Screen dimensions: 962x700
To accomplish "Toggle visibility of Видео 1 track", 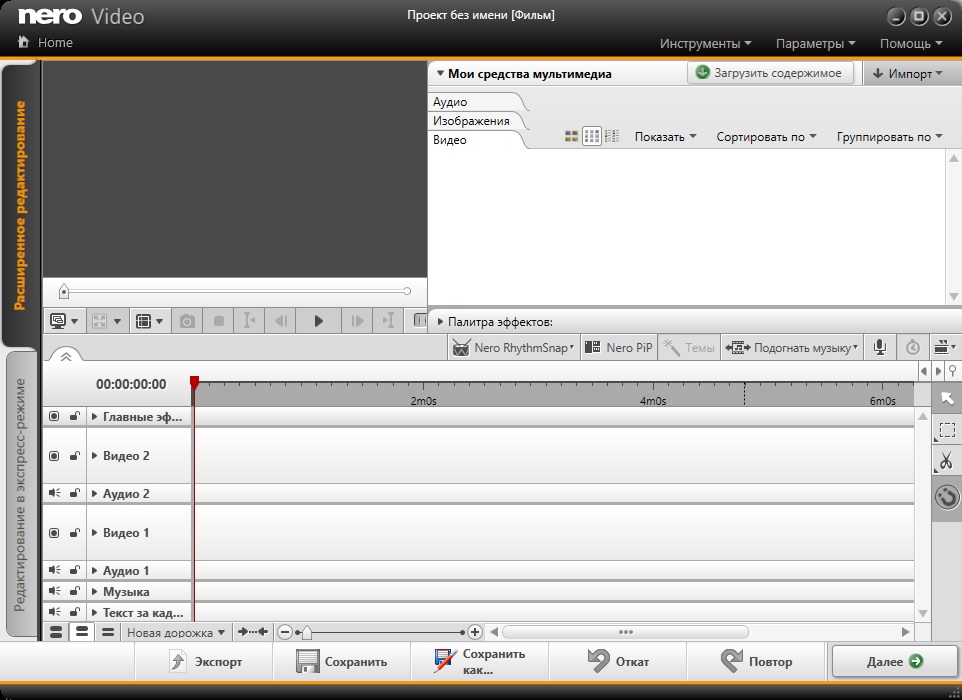I will (54, 533).
